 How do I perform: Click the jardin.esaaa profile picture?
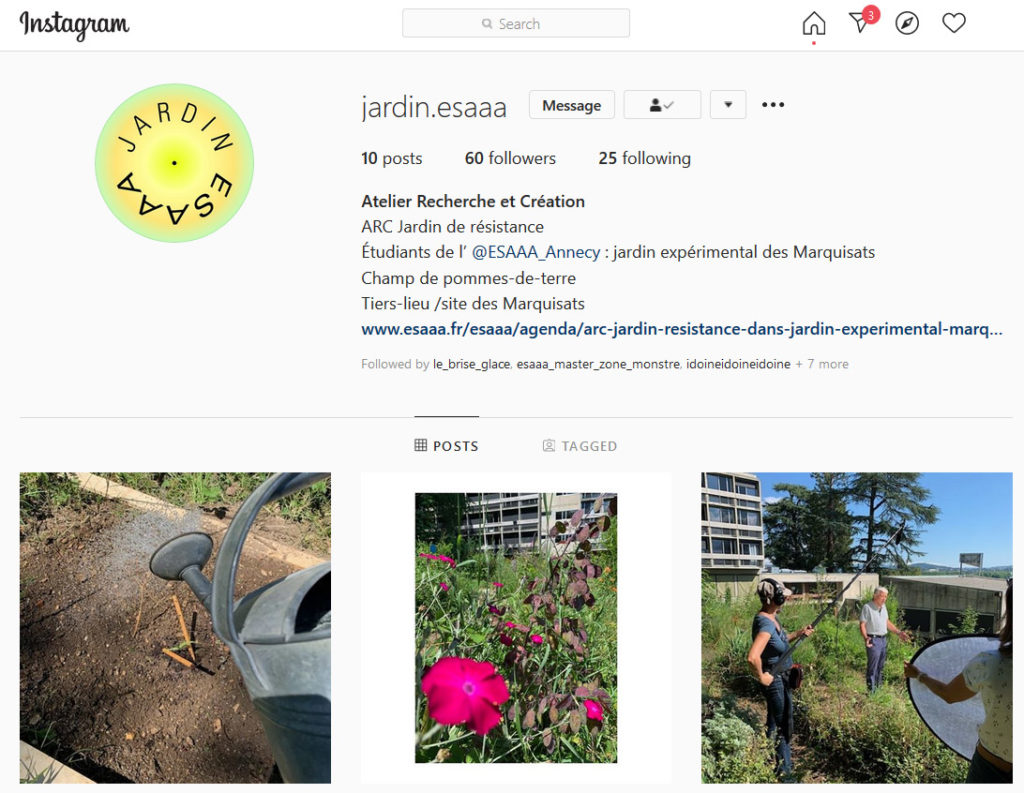point(174,163)
